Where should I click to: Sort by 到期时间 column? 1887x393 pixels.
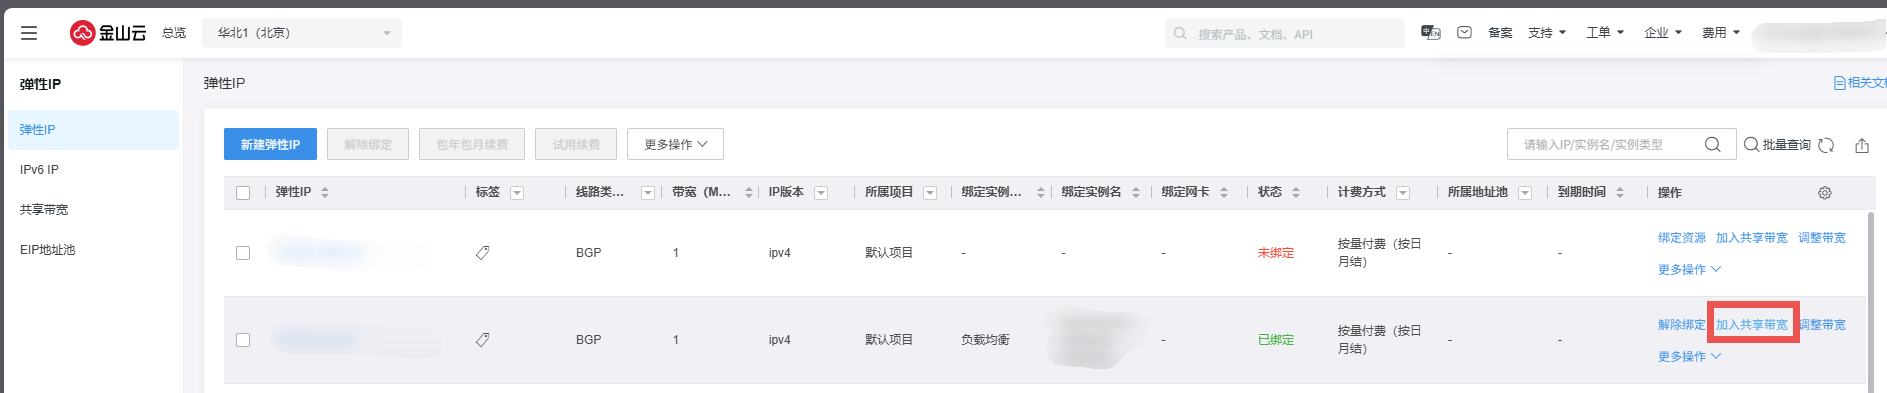pos(1620,193)
